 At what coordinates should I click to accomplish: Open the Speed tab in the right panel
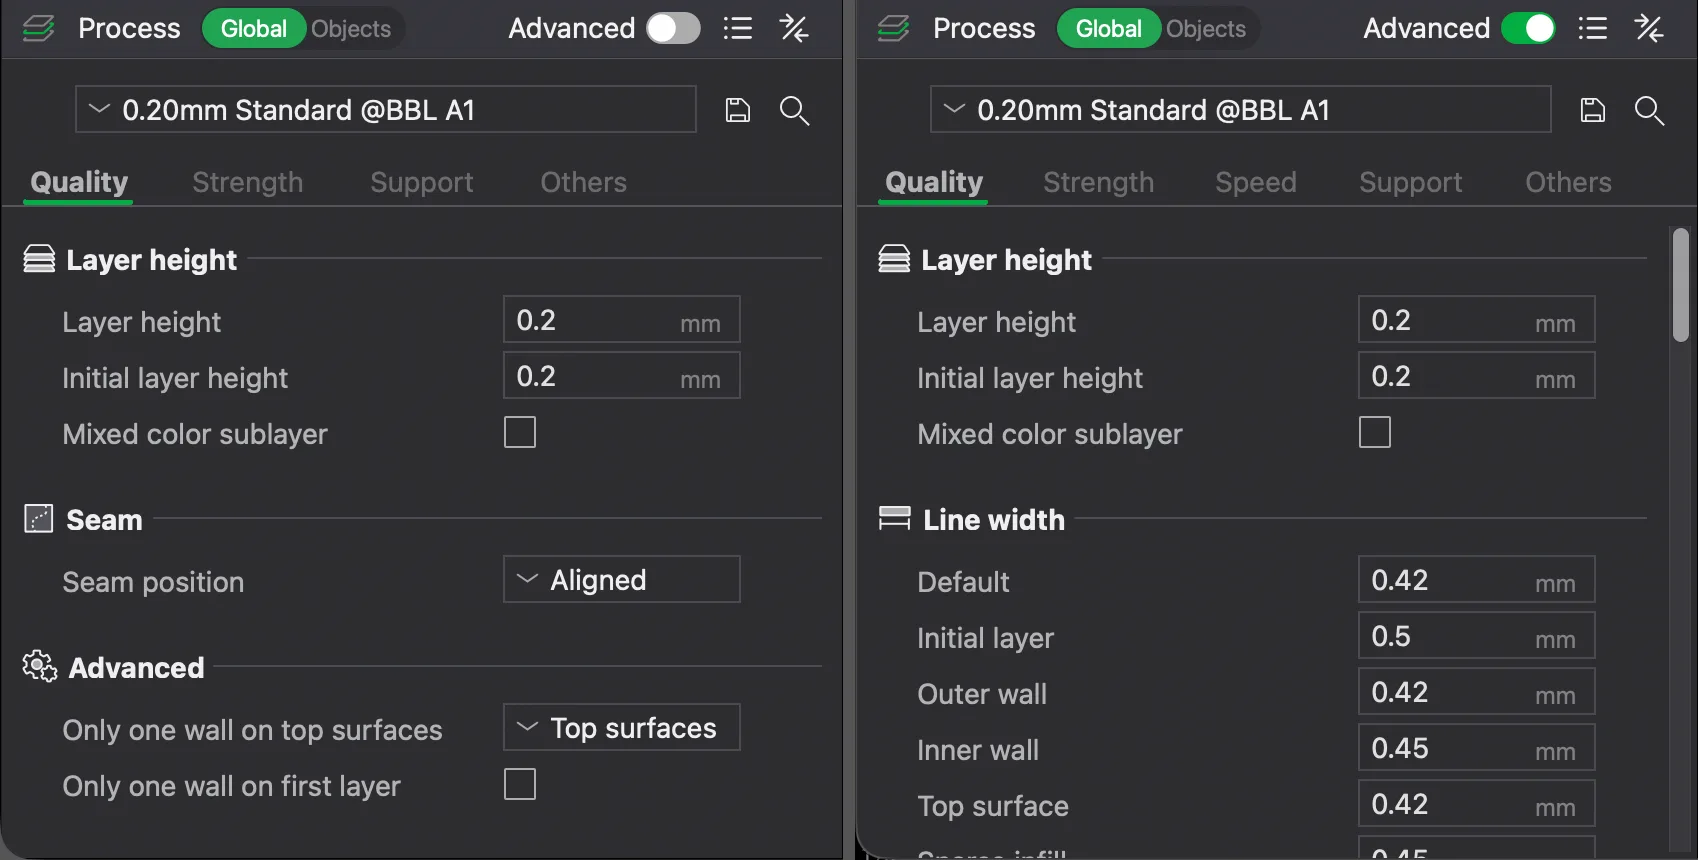1256,183
